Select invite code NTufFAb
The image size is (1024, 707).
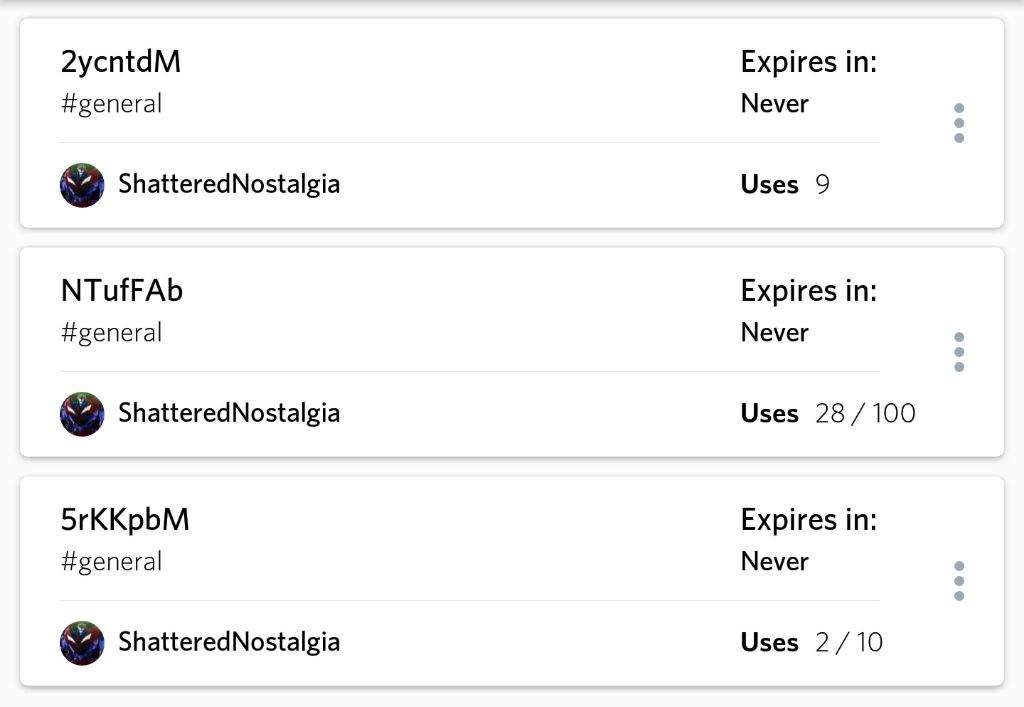[121, 291]
